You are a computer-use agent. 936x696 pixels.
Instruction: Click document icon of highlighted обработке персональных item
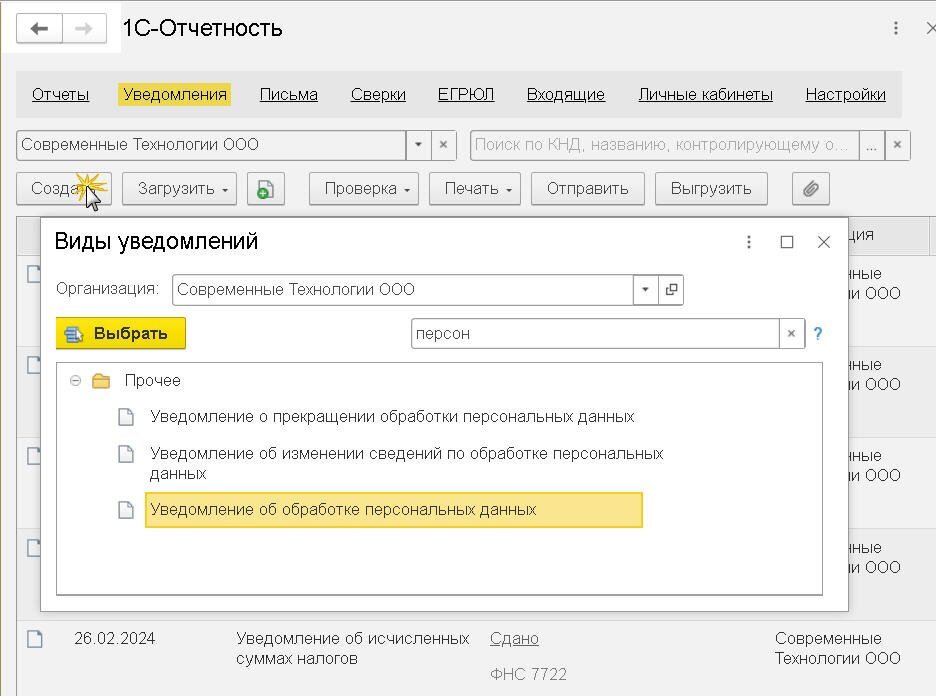(x=126, y=510)
